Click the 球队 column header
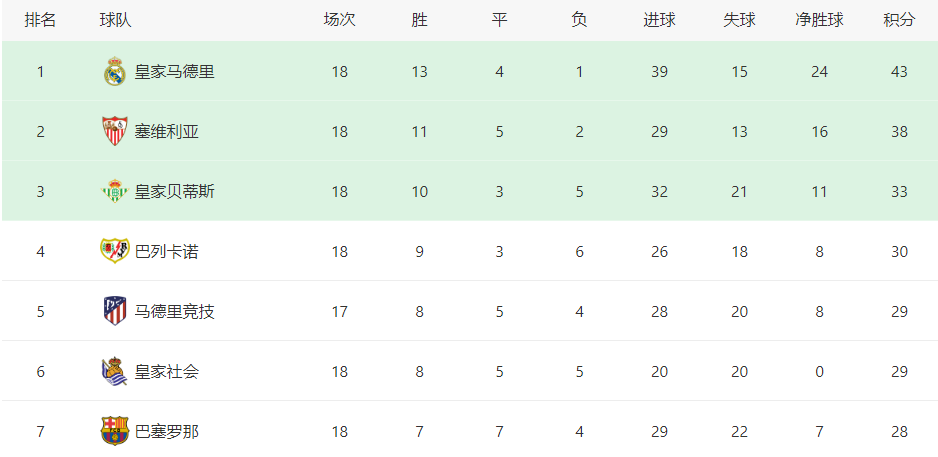 pyautogui.click(x=115, y=20)
